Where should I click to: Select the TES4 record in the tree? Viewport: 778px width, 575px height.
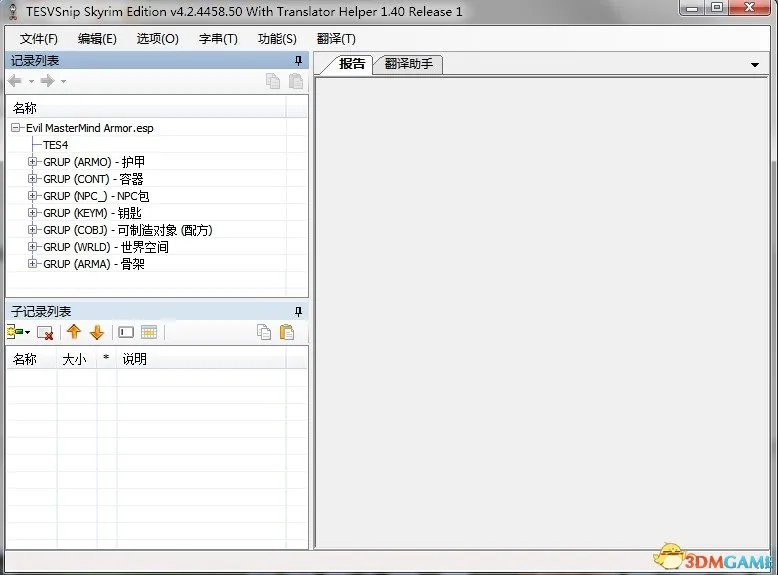point(56,145)
